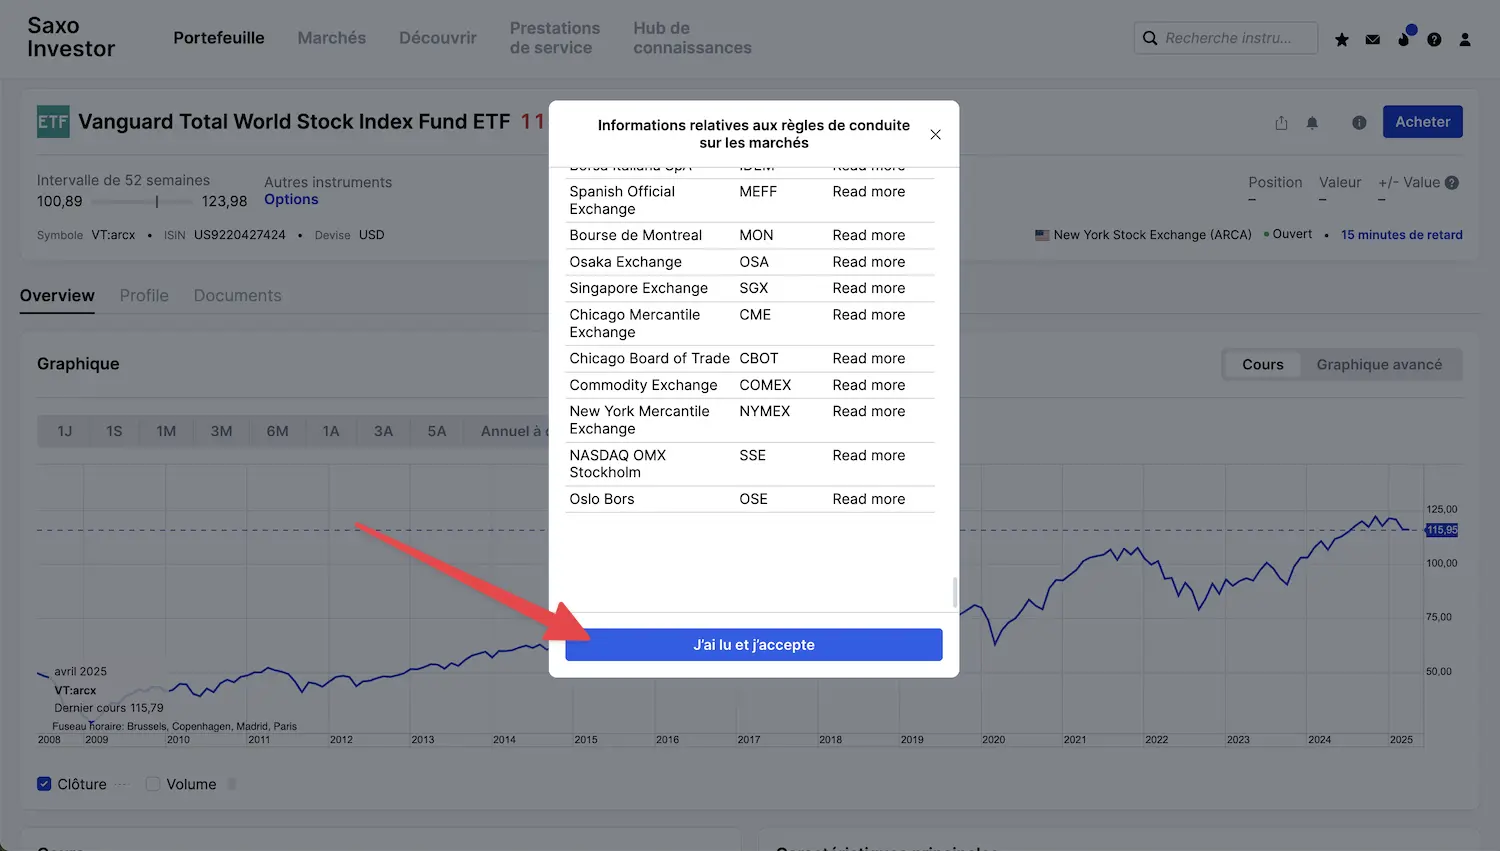Select the Overview tab
The image size is (1500, 851).
pos(57,296)
